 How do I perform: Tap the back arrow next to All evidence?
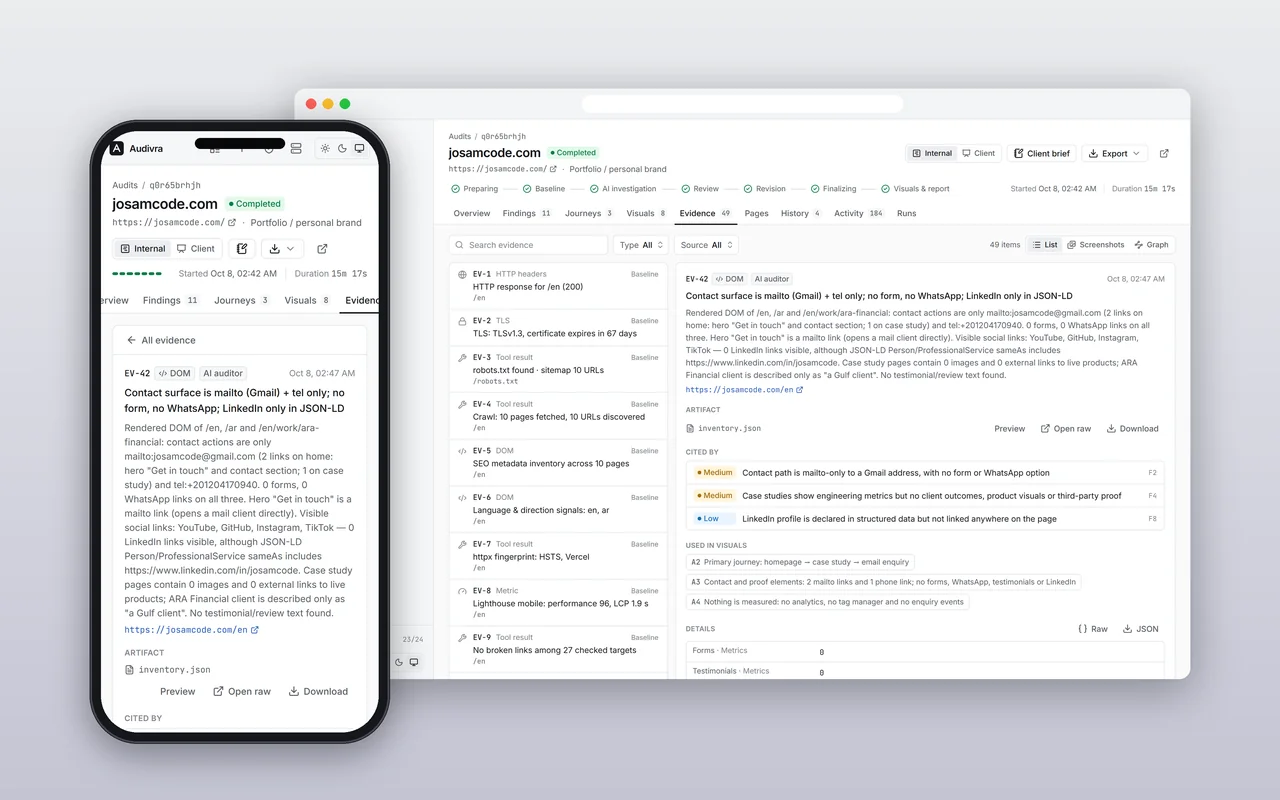131,340
